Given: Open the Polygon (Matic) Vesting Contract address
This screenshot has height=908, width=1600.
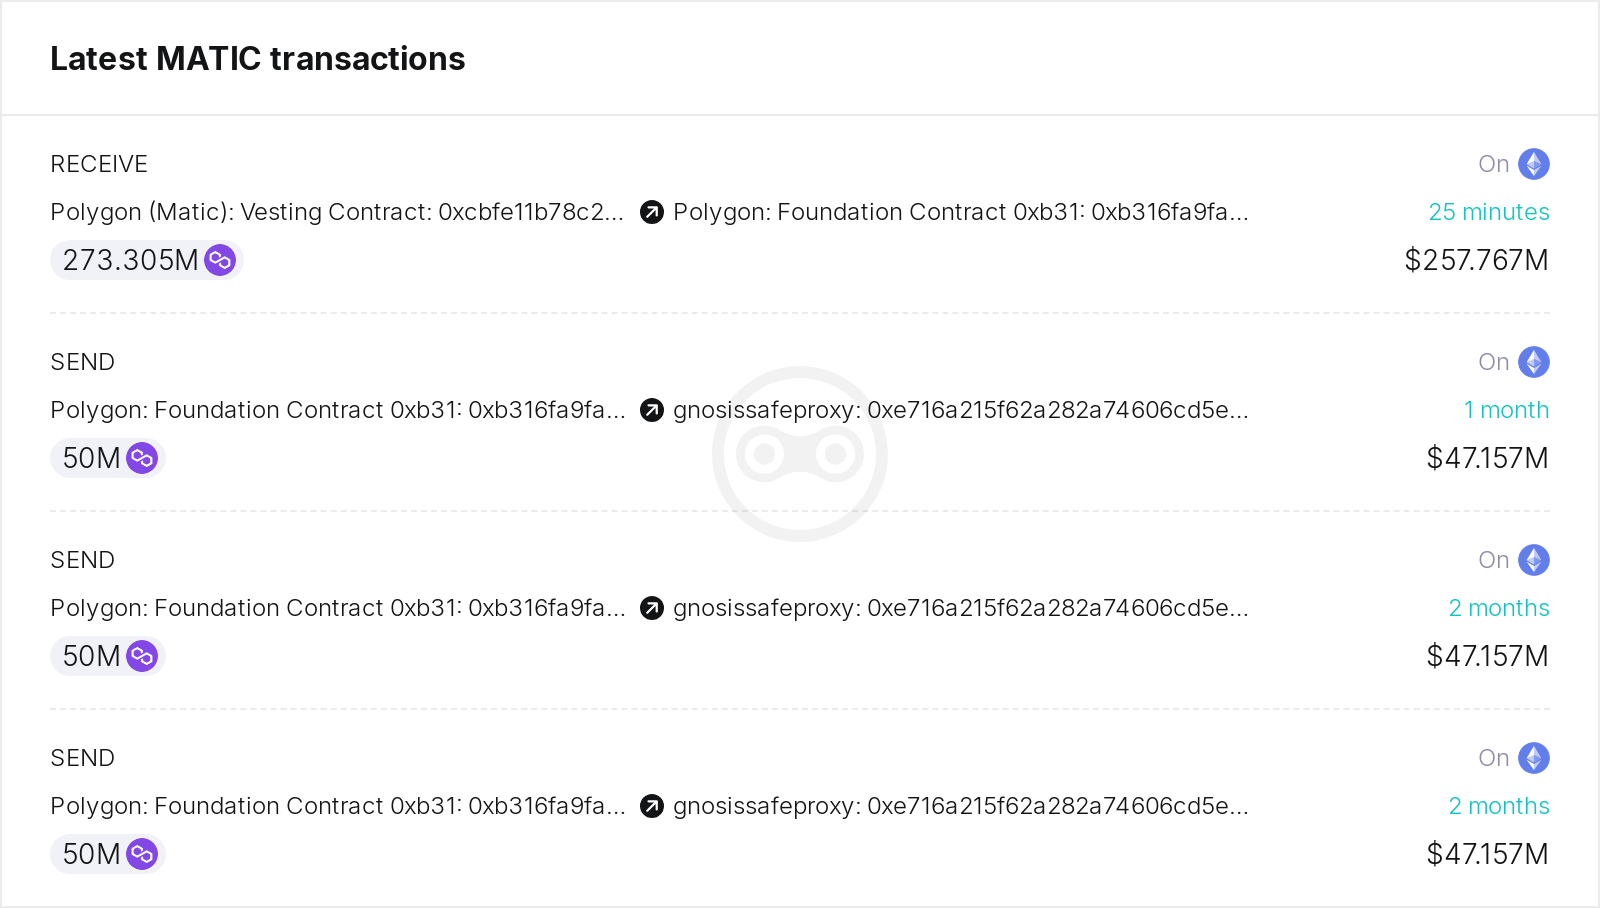Looking at the screenshot, I should point(336,212).
